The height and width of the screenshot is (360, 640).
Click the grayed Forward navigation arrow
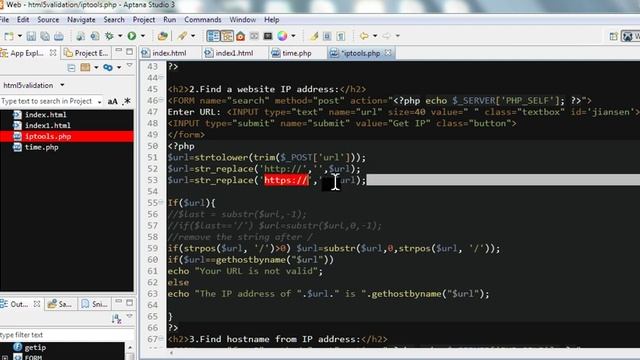(386, 36)
